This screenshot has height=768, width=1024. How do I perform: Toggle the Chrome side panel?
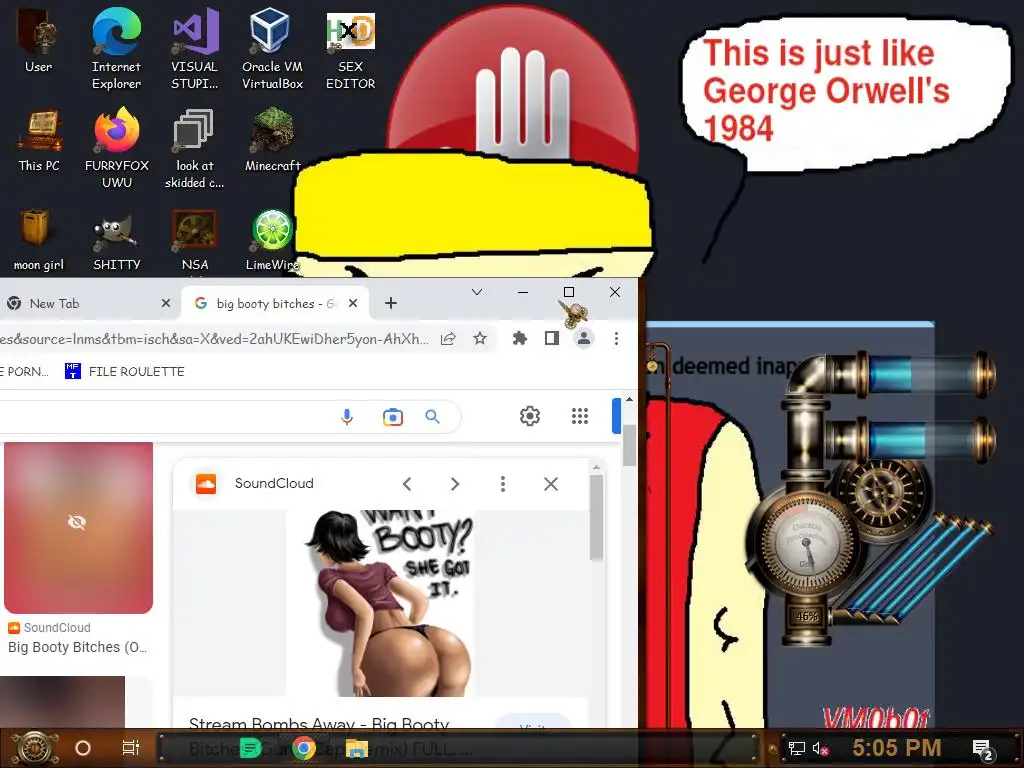point(552,338)
